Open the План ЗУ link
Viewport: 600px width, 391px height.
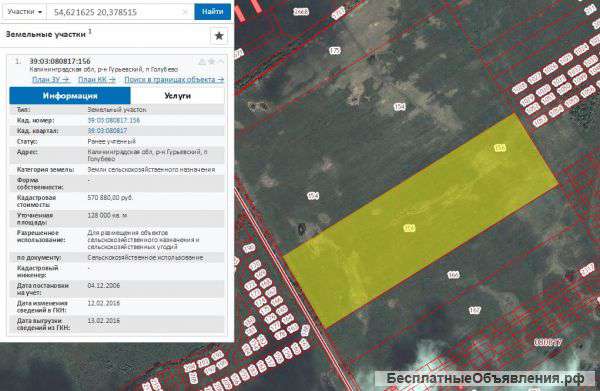coord(51,80)
